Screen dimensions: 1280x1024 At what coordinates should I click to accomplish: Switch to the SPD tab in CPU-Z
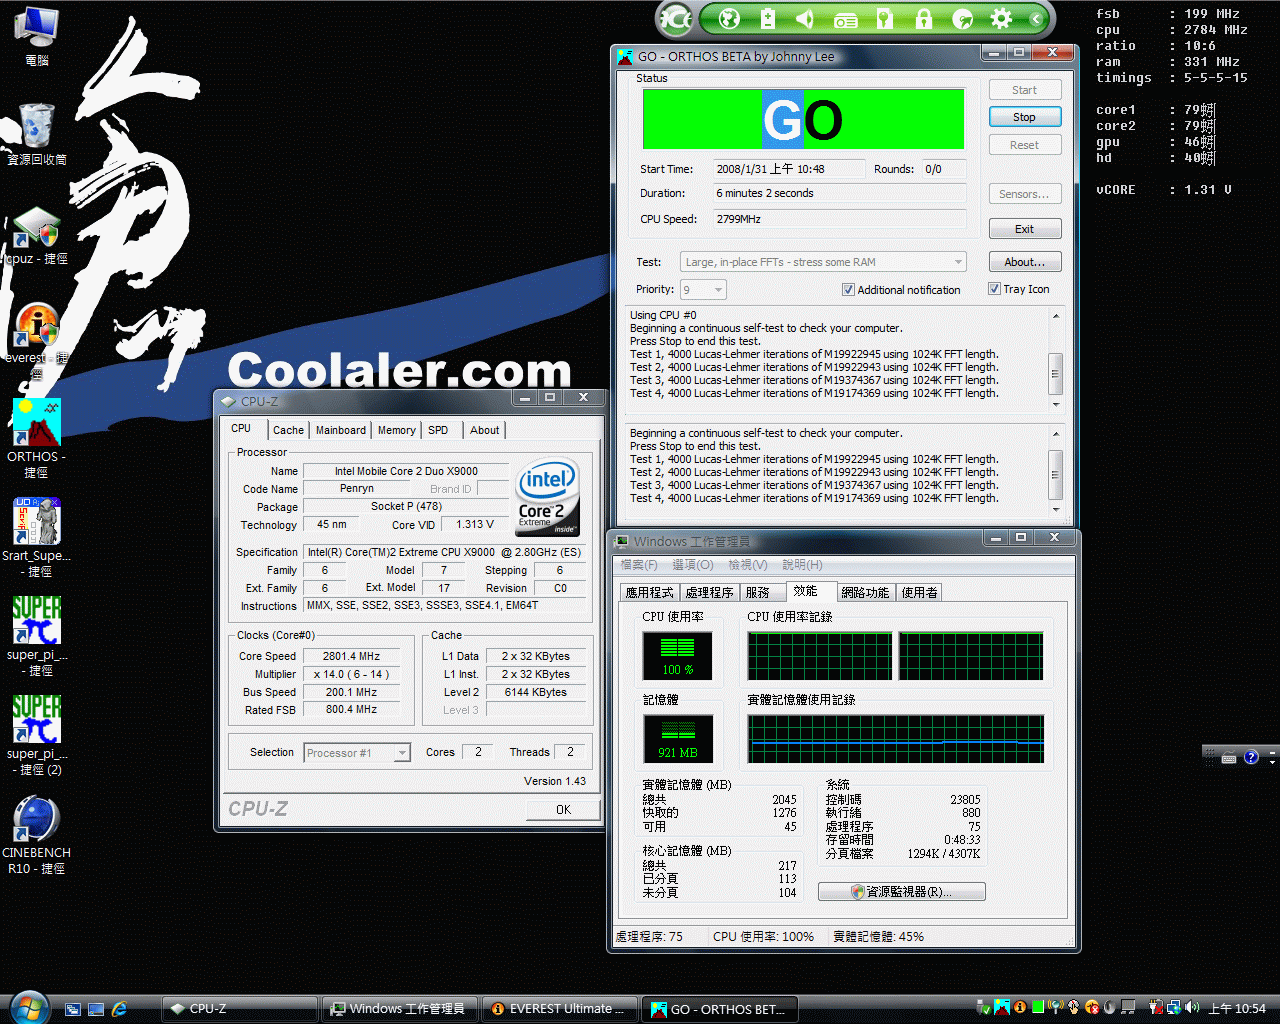coord(438,430)
